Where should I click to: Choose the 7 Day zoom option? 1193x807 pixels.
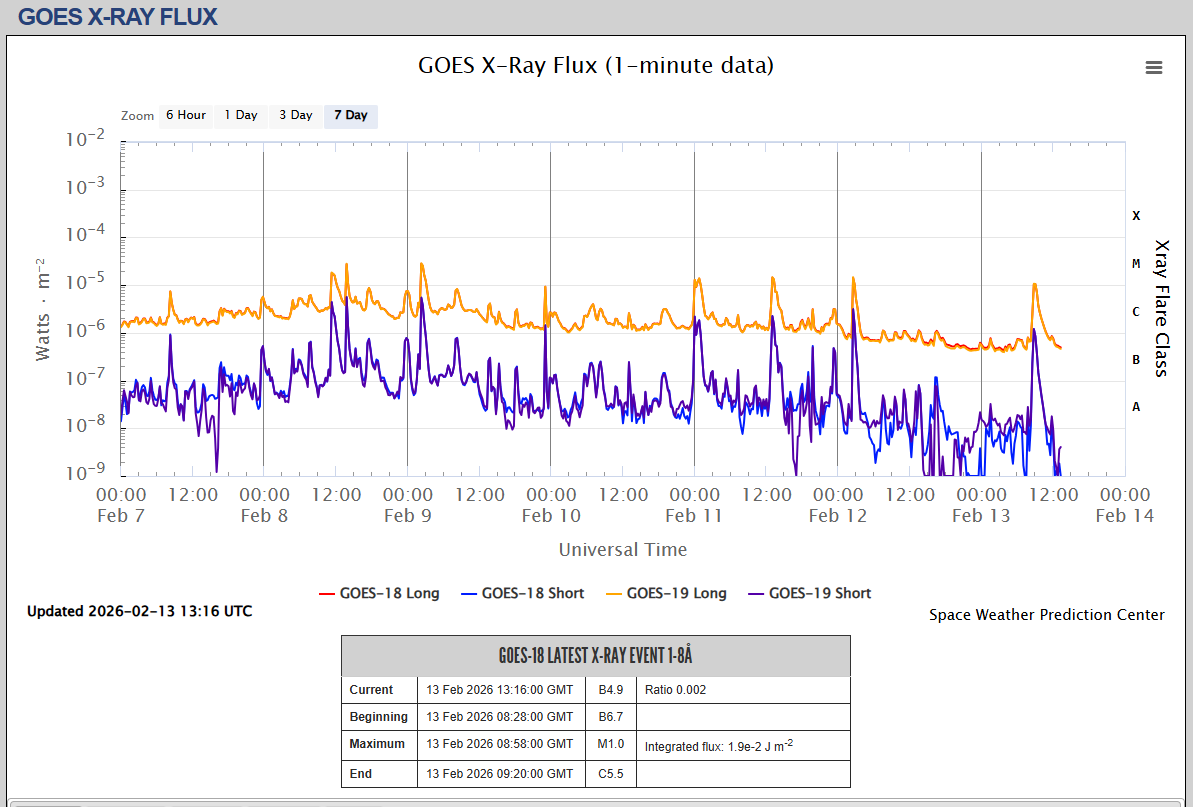[350, 116]
